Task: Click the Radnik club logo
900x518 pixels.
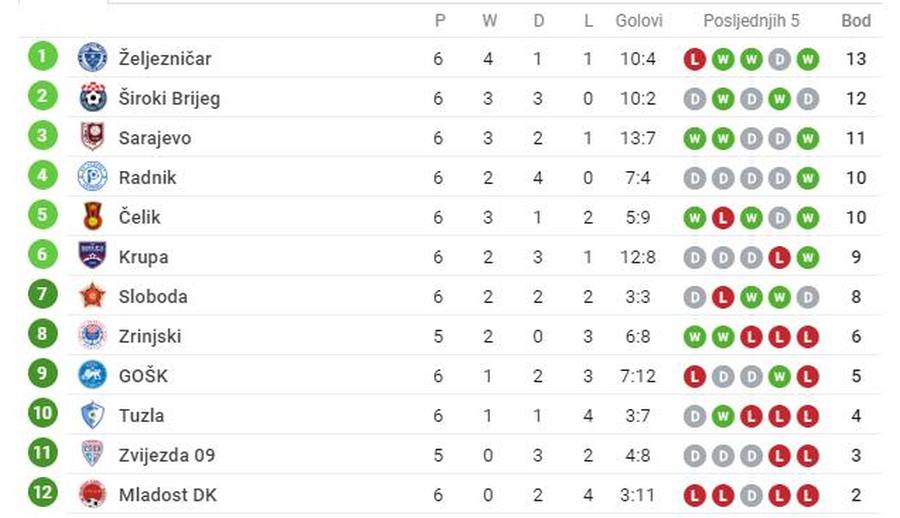Action: (93, 177)
